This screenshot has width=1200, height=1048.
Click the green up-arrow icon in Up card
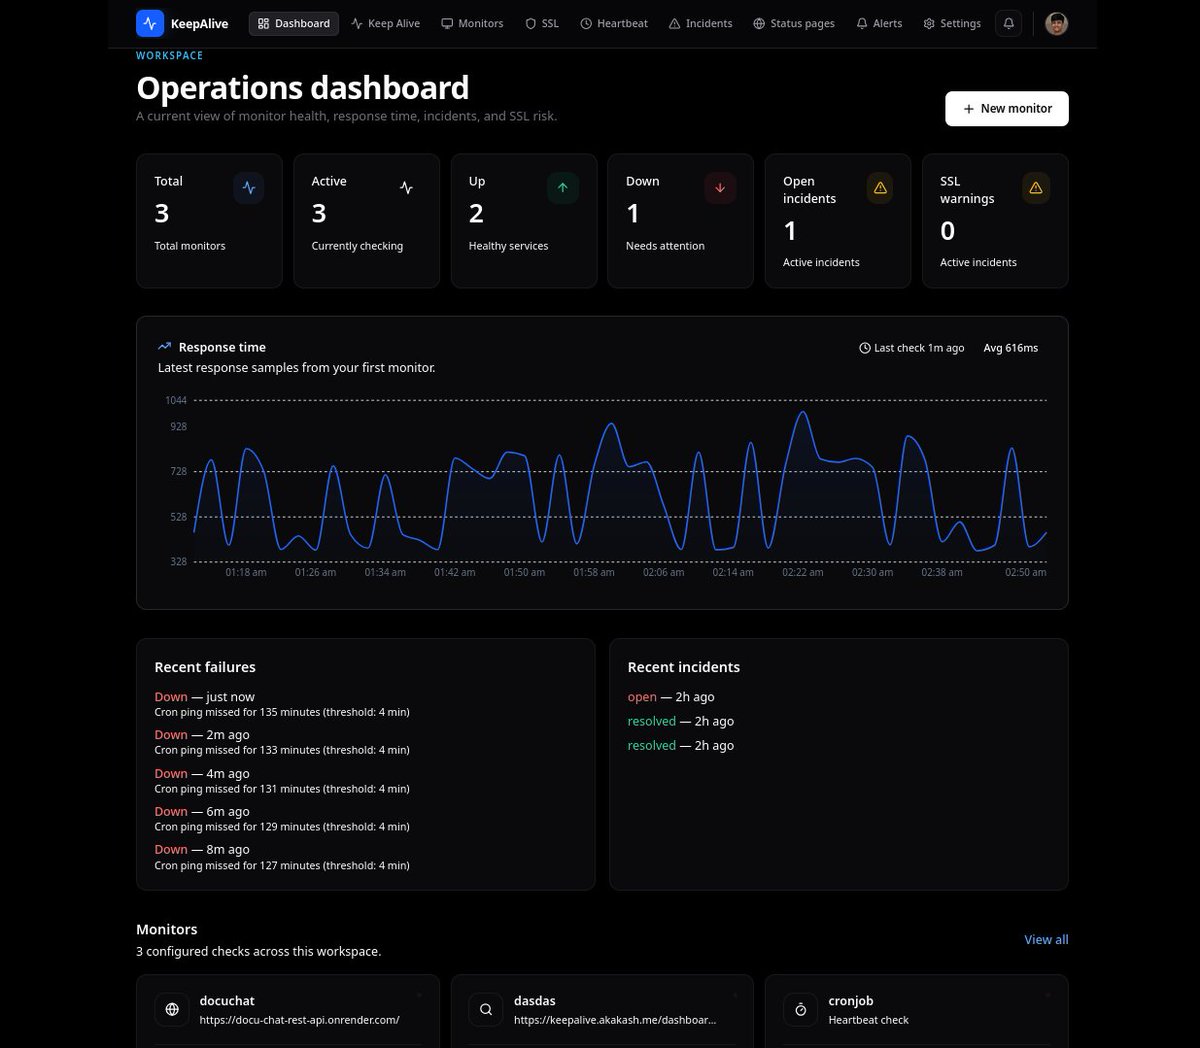pyautogui.click(x=563, y=188)
